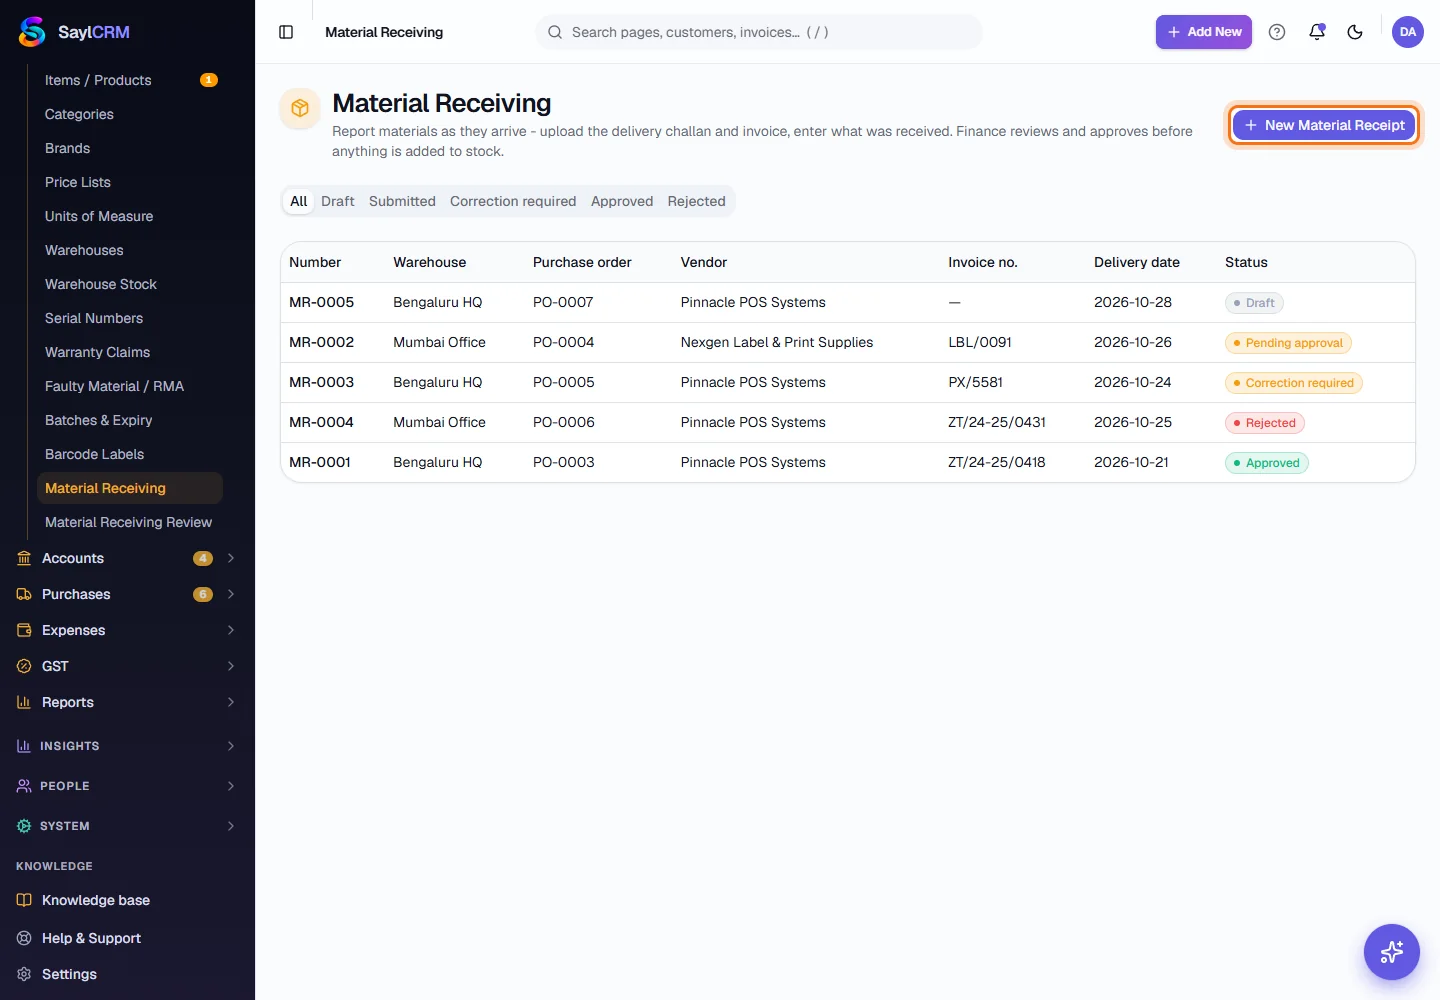
Task: Expand the Reports section chevron
Action: pos(231,702)
